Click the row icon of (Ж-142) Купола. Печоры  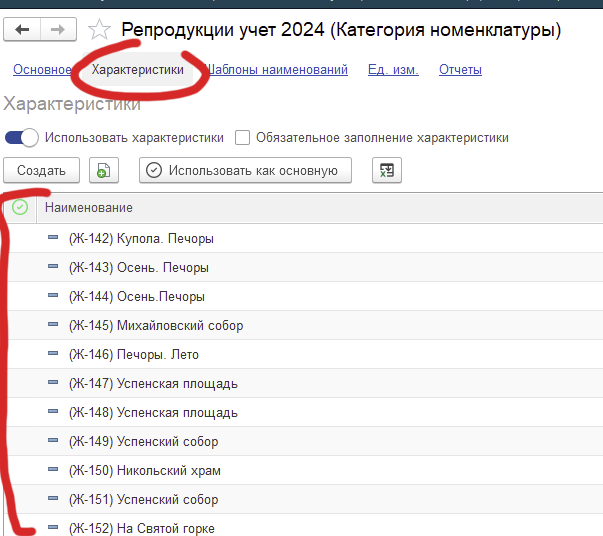54,239
